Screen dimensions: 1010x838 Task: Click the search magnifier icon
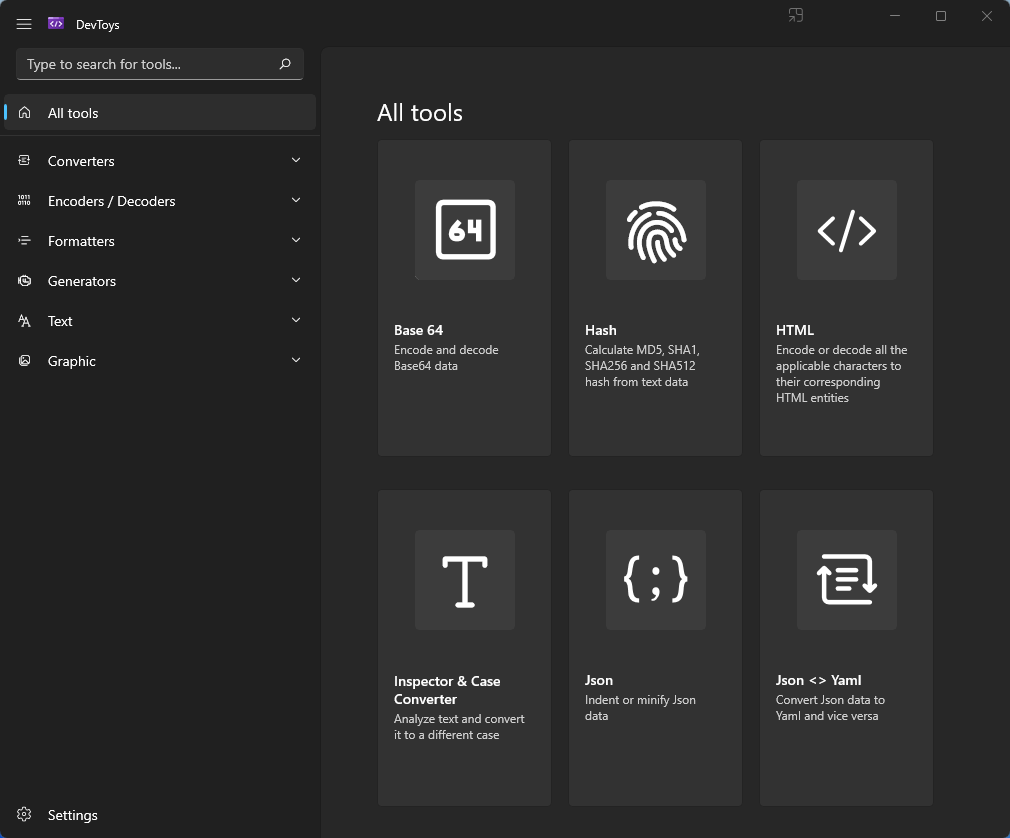tap(285, 63)
